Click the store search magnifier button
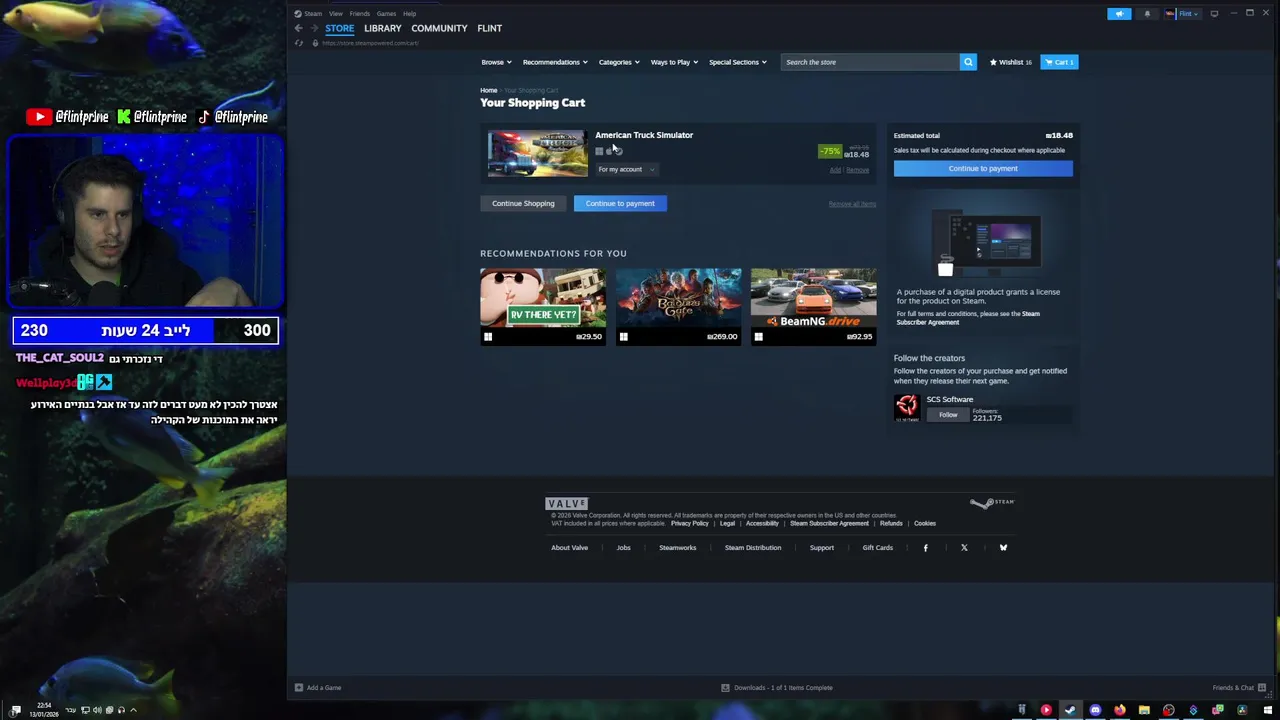The width and height of the screenshot is (1280, 720). 968,62
